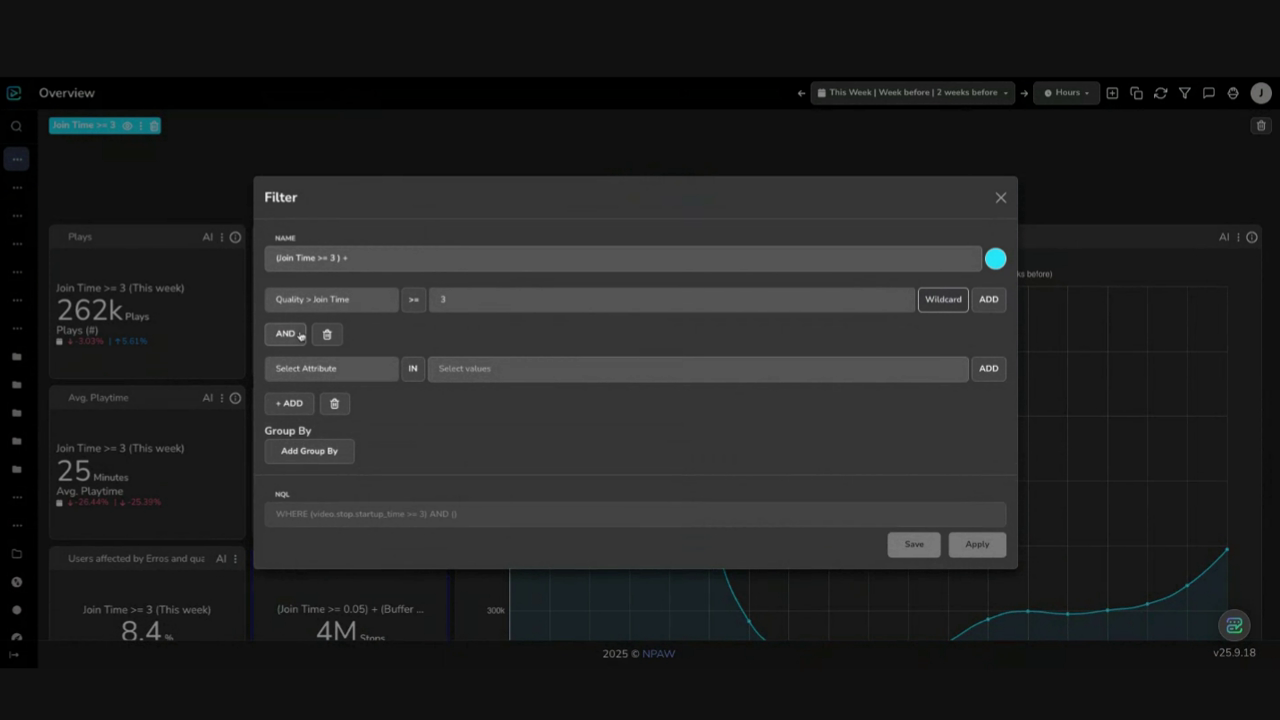Screen dimensions: 1280x720
Task: Change the >= comparison operator
Action: [x=414, y=299]
